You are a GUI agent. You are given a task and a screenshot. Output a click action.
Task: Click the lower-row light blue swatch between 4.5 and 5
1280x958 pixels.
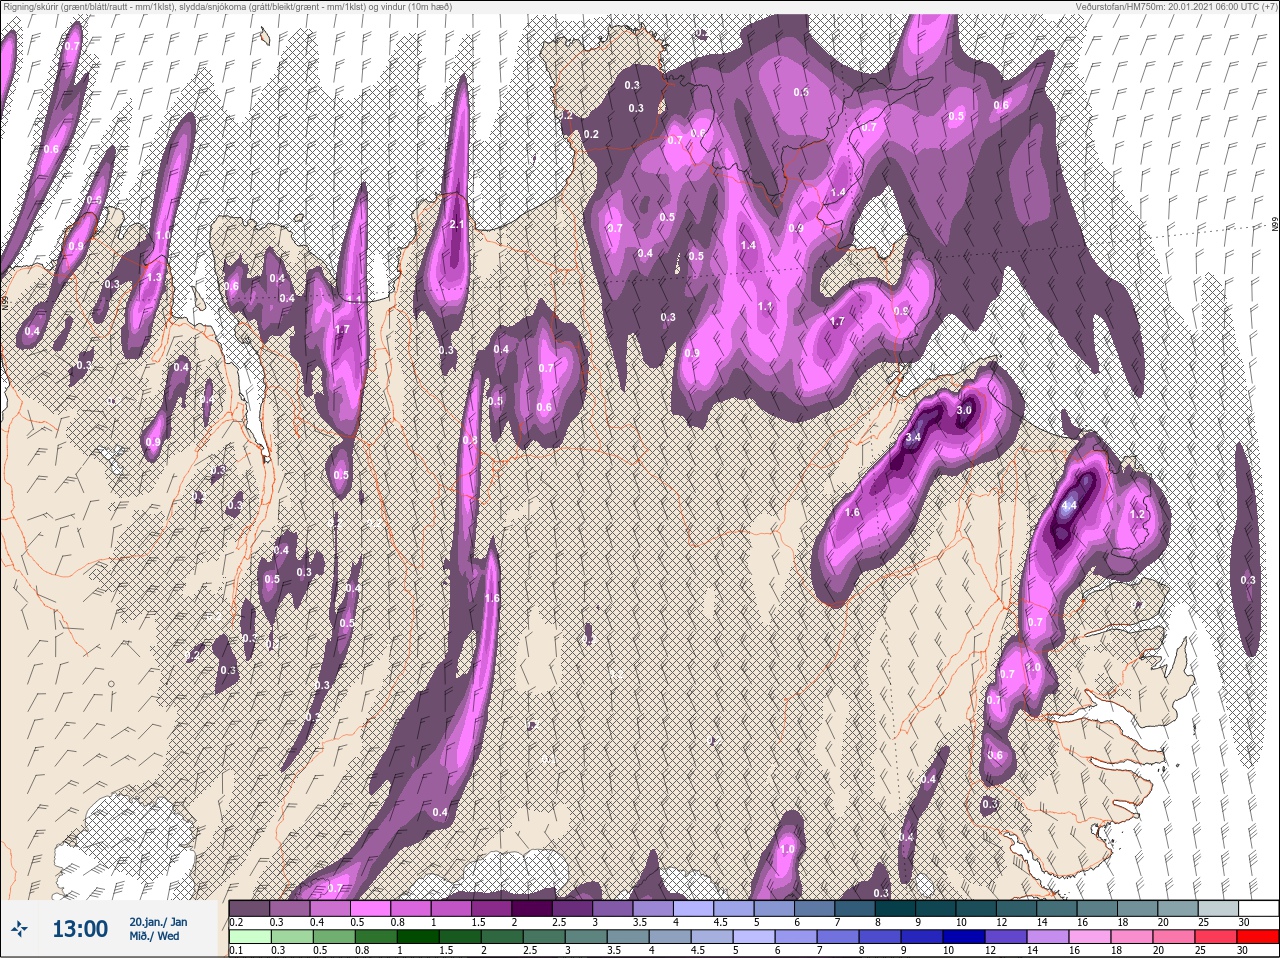[712, 936]
